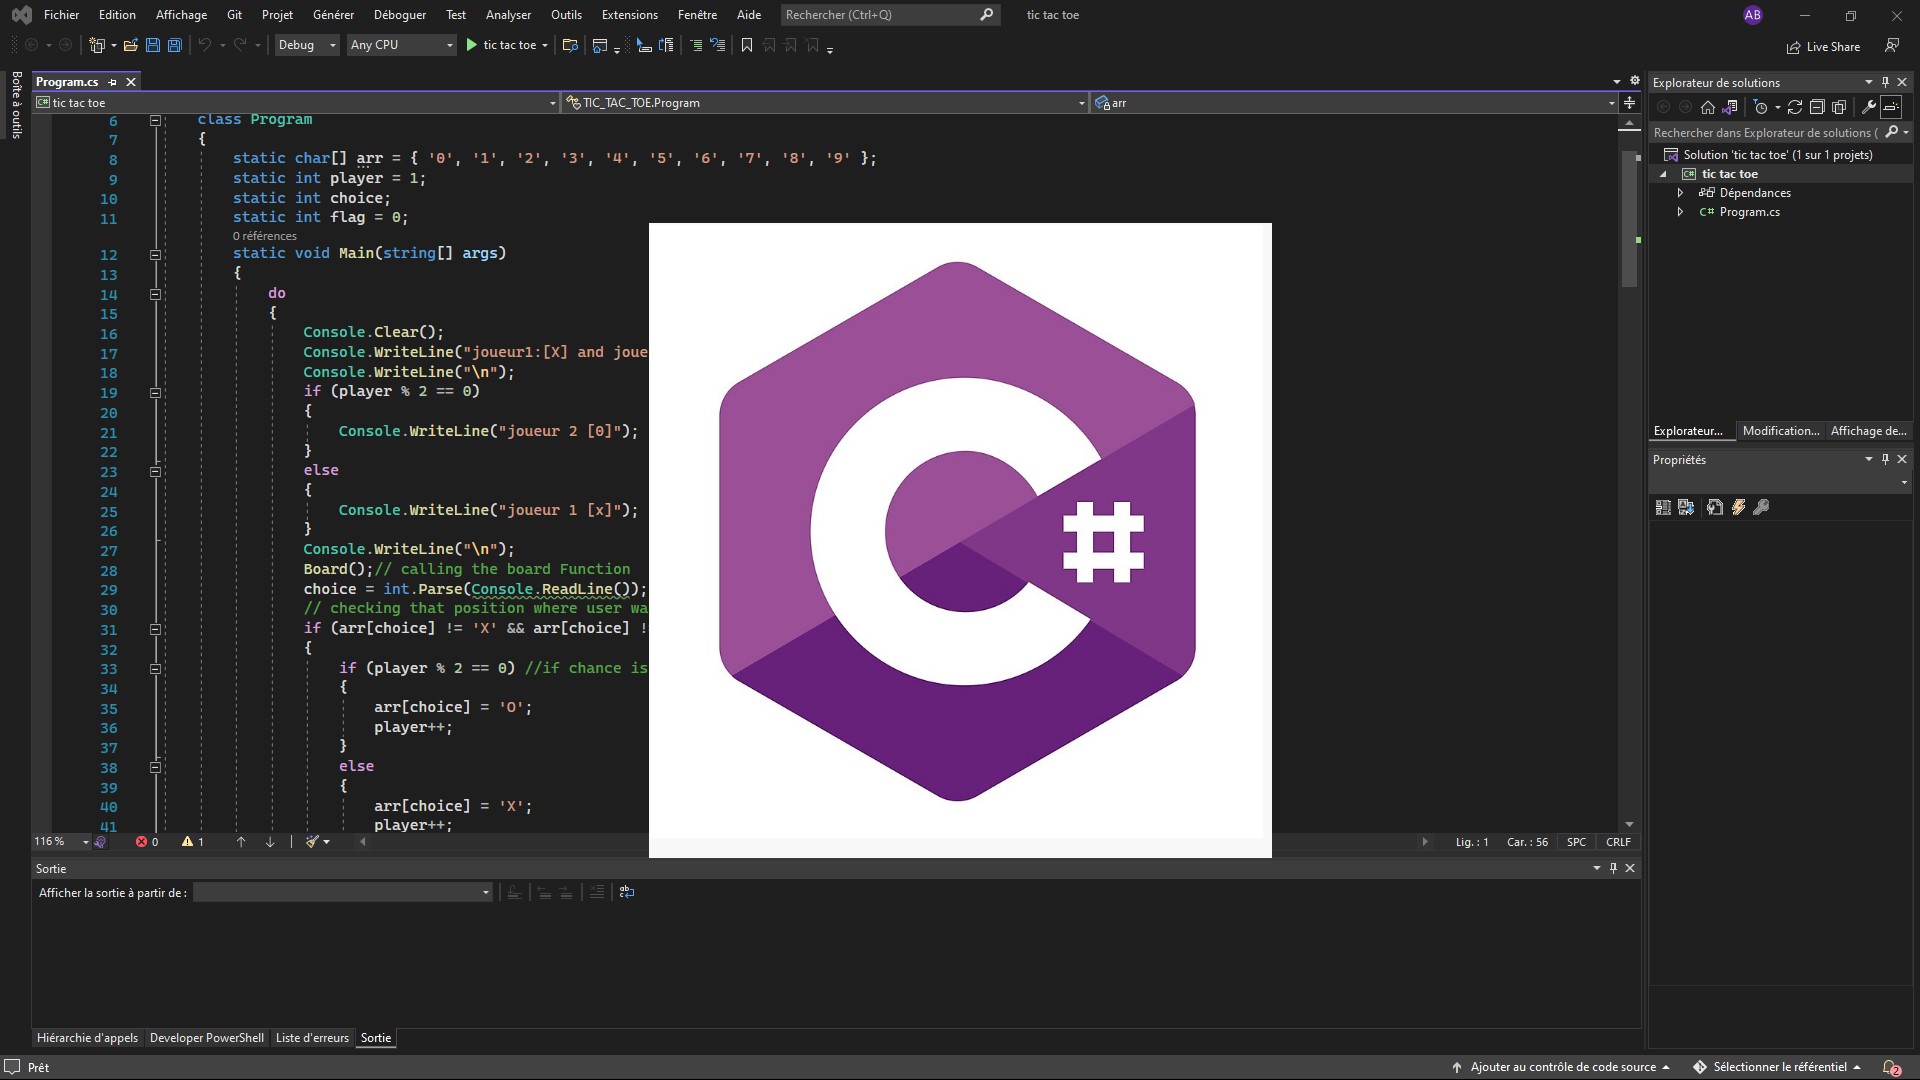The height and width of the screenshot is (1080, 1920).
Task: Click pending changes filter clock icon
Action: (x=1761, y=107)
